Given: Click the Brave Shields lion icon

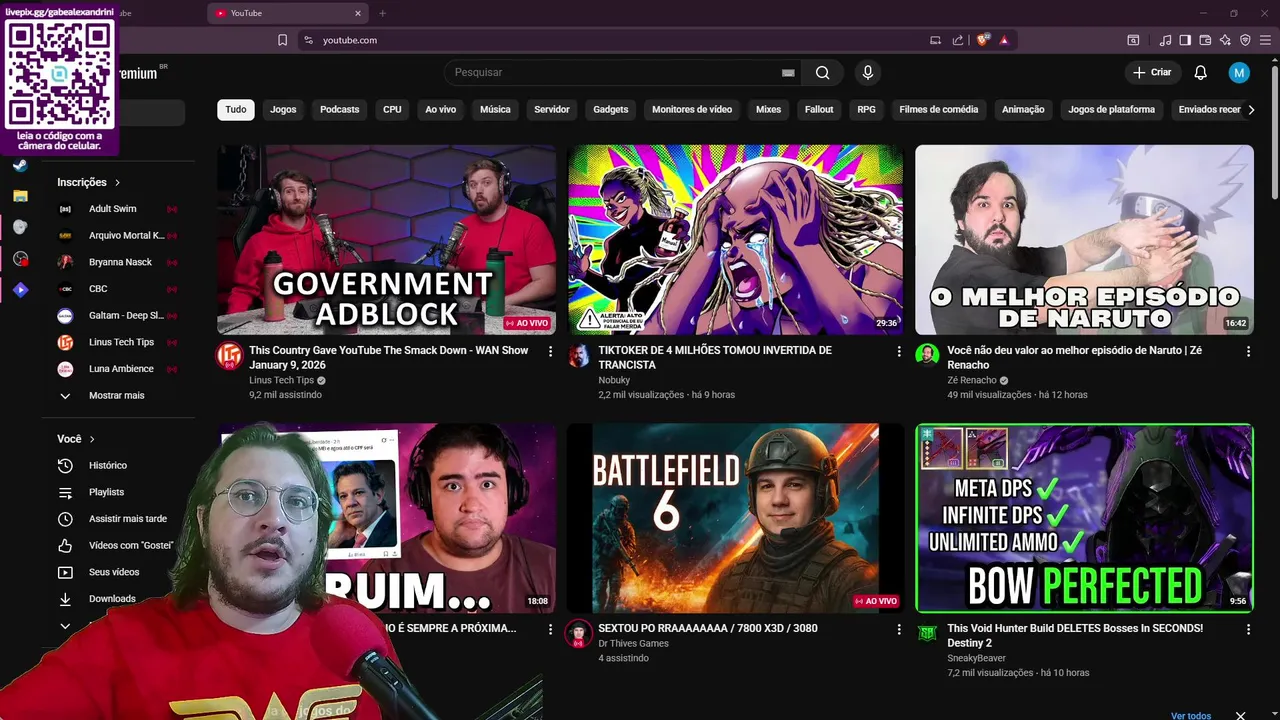Looking at the screenshot, I should click(x=983, y=40).
